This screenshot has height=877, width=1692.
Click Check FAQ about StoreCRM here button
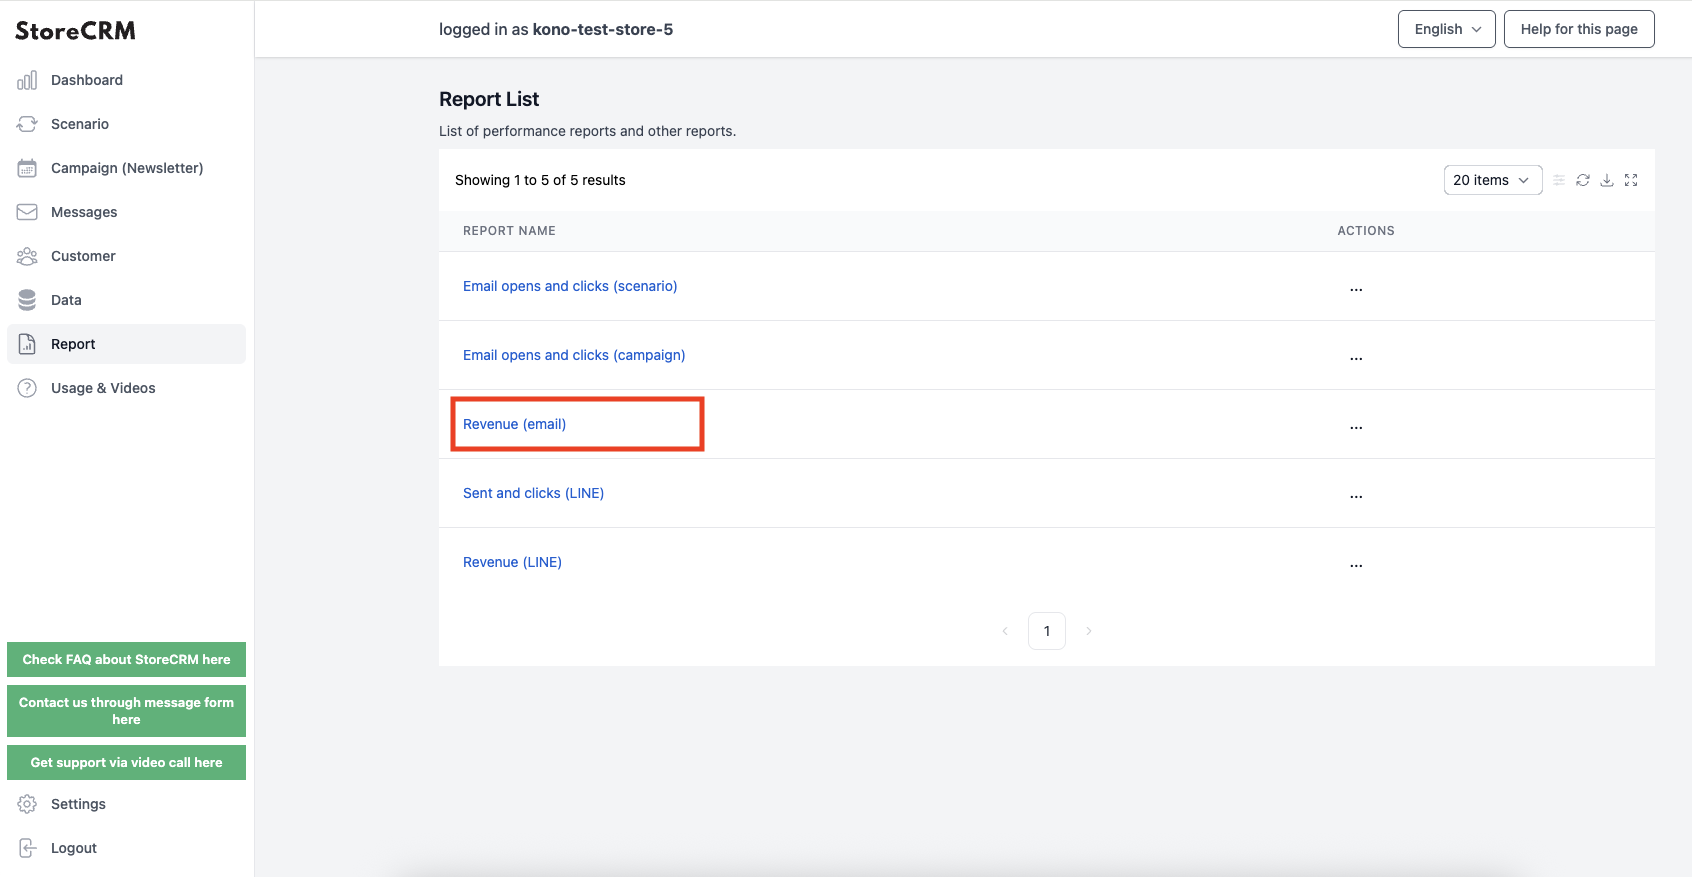click(x=126, y=660)
